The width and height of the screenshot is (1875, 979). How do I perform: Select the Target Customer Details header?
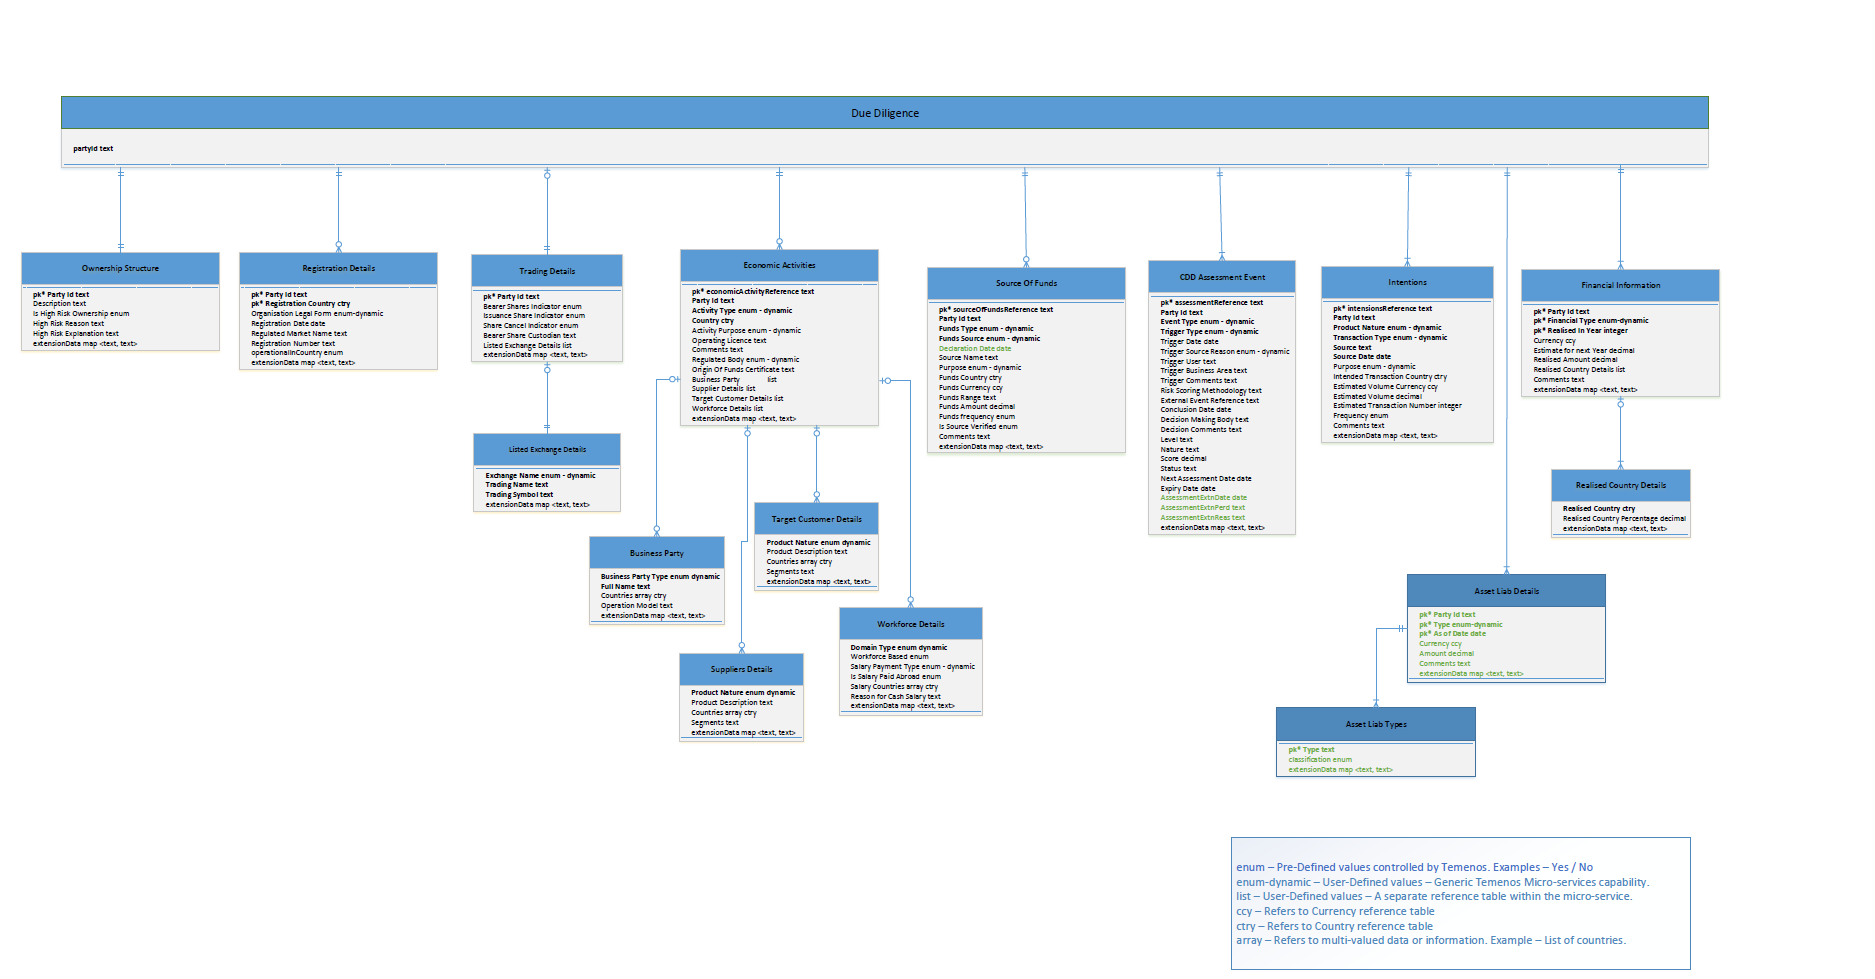coord(816,519)
